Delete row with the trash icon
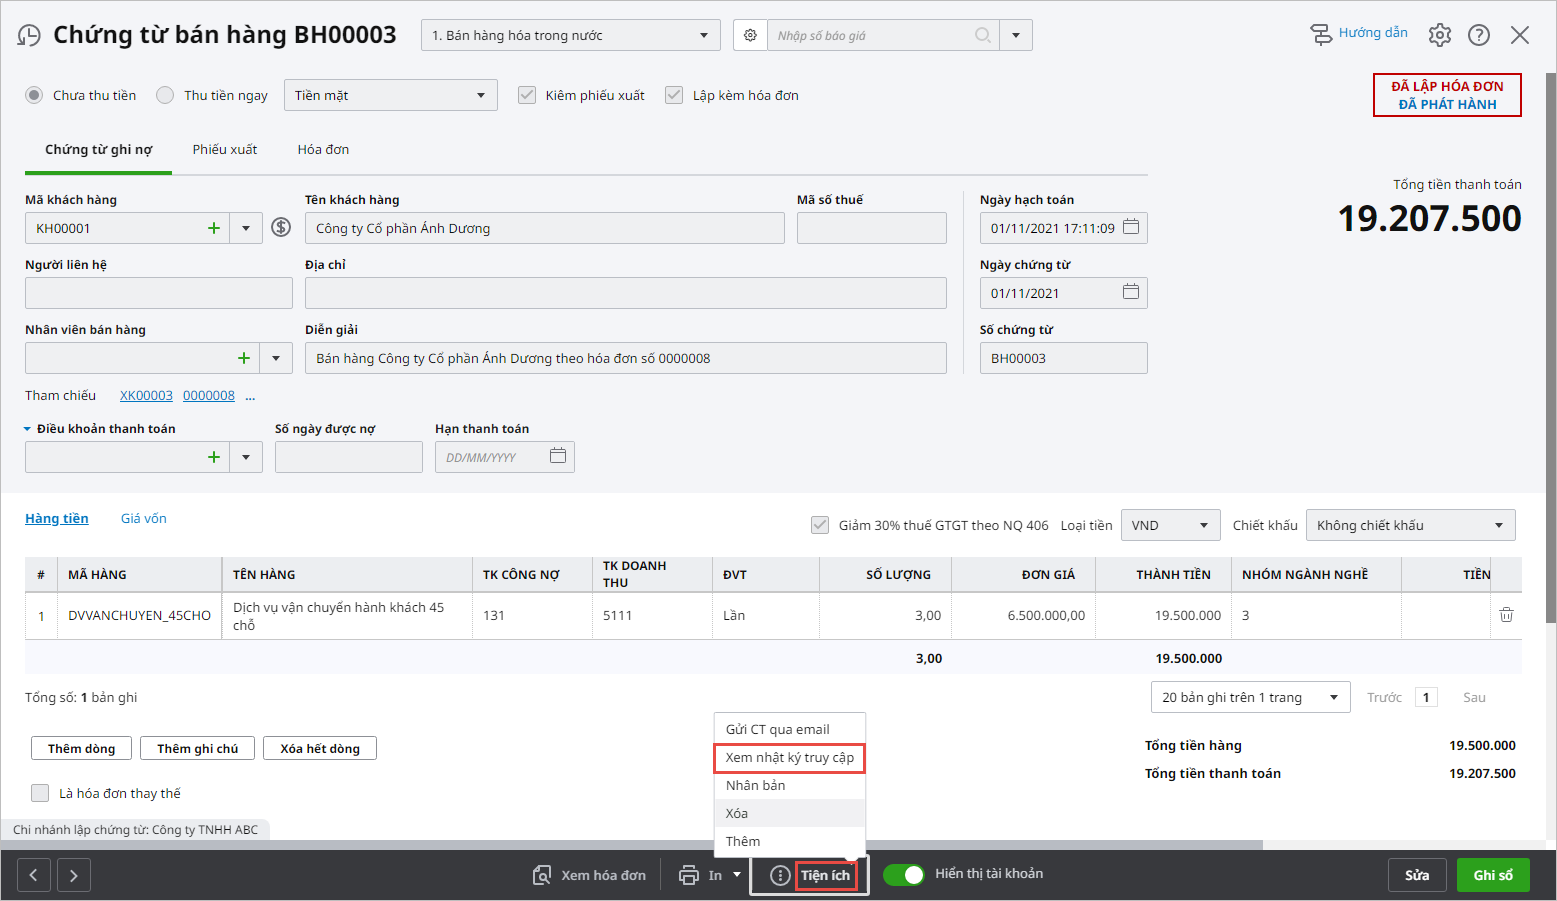 [1506, 615]
